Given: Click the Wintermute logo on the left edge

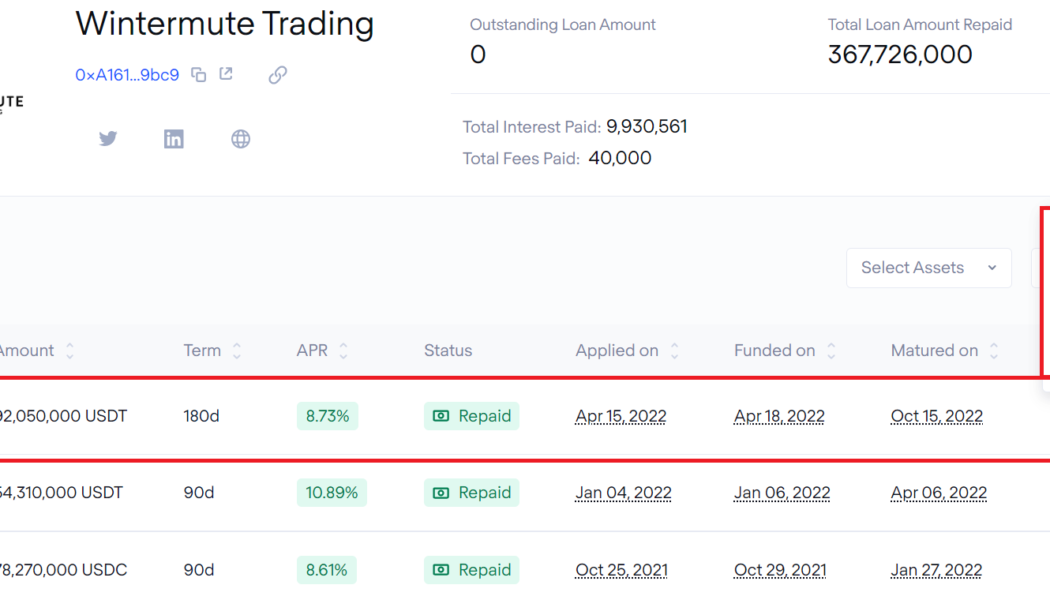Looking at the screenshot, I should point(10,99).
